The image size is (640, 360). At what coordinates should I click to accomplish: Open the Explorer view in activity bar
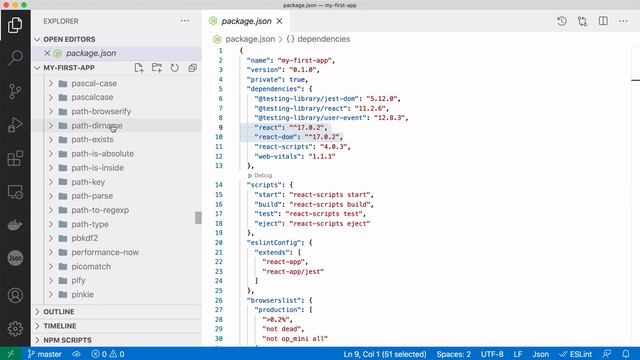click(x=15, y=25)
